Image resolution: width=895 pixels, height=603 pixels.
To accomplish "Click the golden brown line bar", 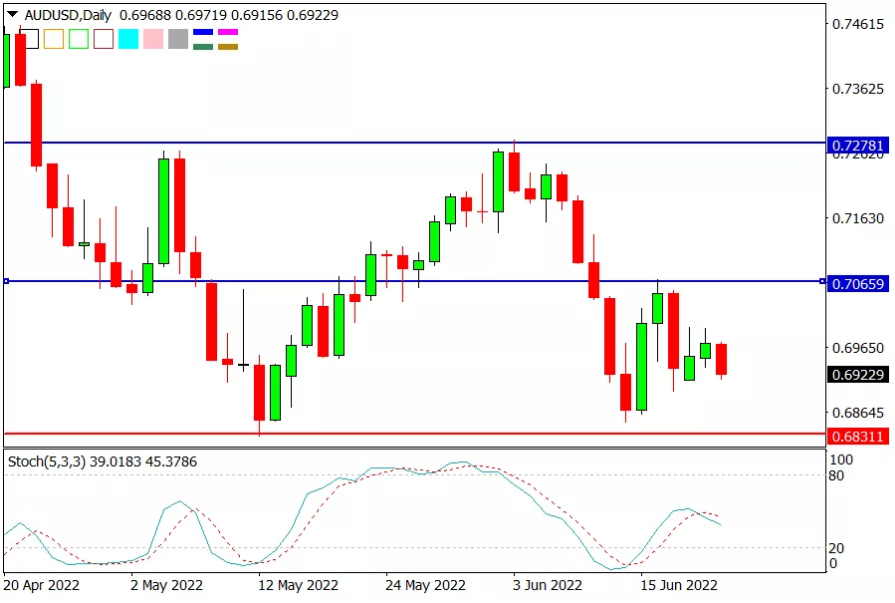I will coord(228,47).
